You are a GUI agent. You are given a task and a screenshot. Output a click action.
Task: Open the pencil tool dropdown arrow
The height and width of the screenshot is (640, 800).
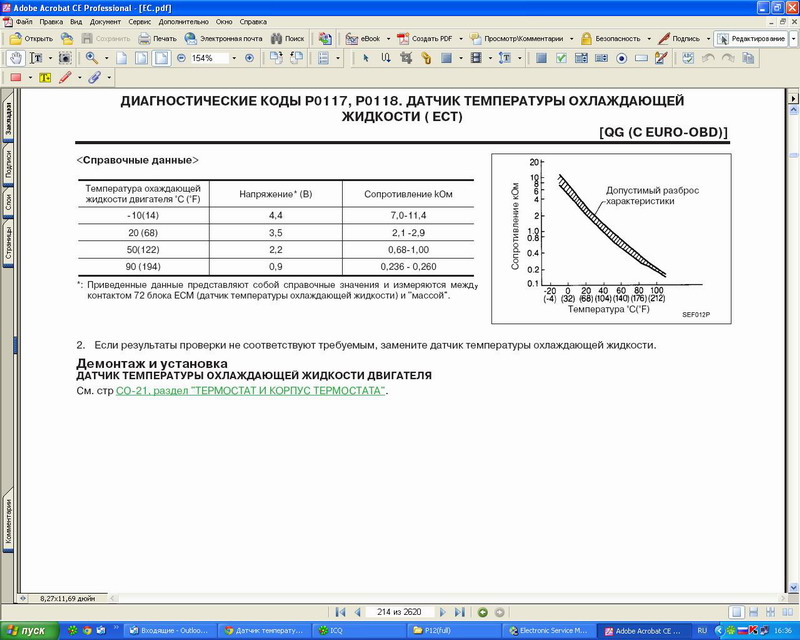click(80, 78)
